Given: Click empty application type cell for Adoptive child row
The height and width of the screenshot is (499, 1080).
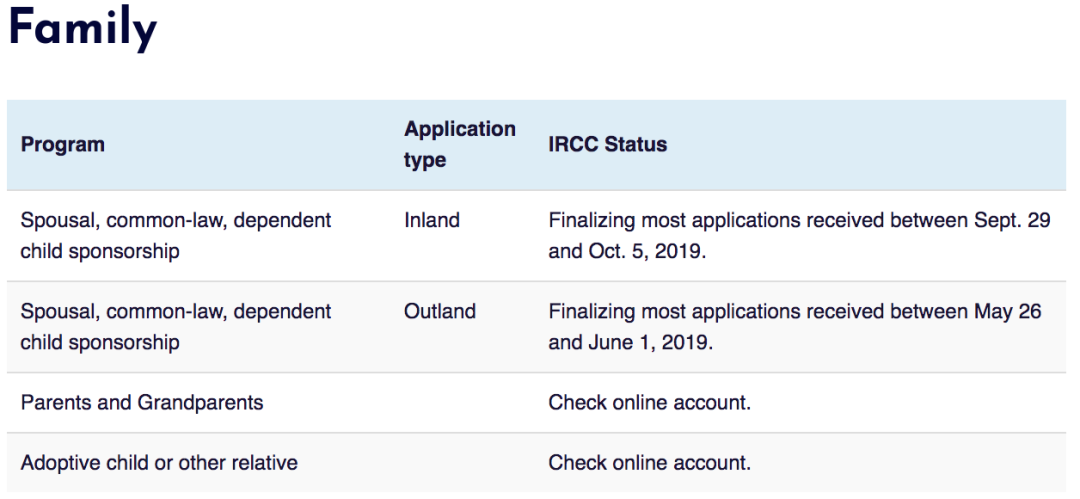Looking at the screenshot, I should (462, 463).
